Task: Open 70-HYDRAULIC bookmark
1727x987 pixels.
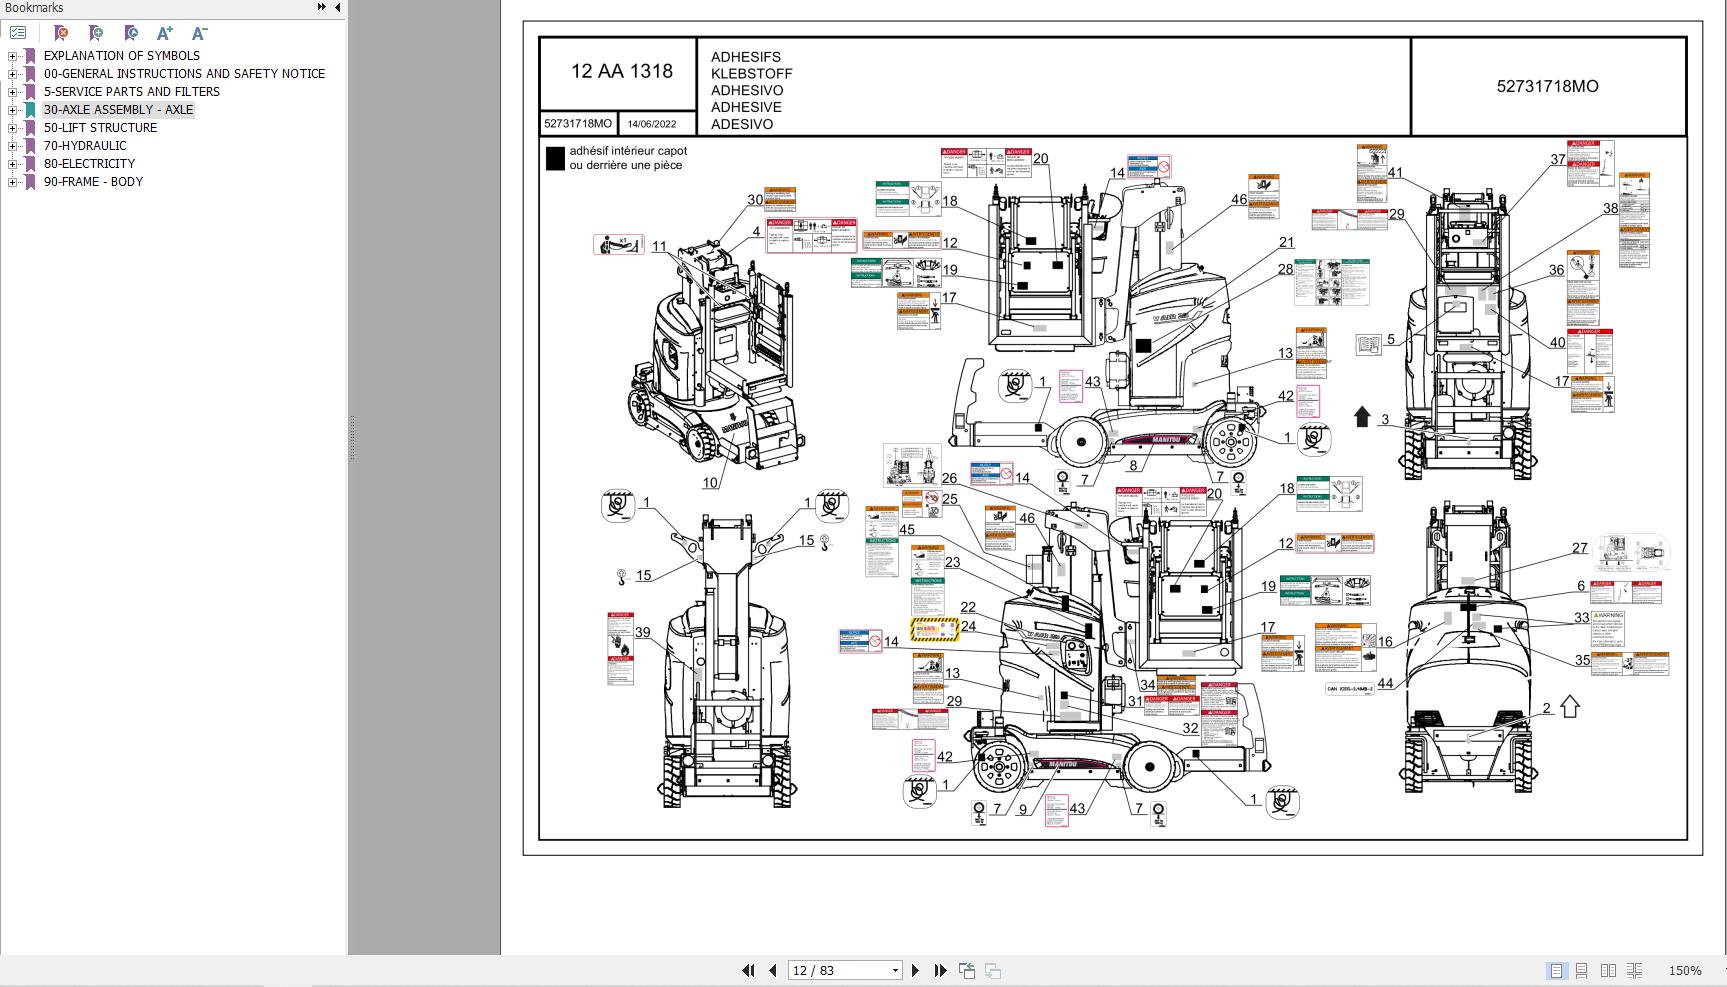Action: (85, 146)
